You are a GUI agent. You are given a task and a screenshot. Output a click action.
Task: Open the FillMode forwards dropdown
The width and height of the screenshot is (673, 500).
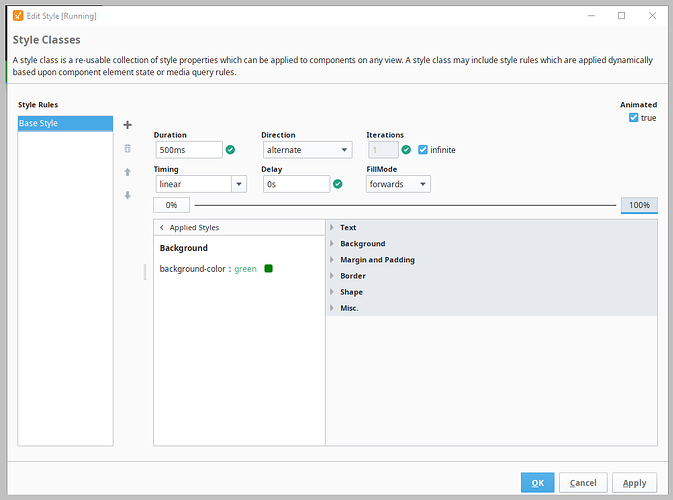tap(398, 184)
